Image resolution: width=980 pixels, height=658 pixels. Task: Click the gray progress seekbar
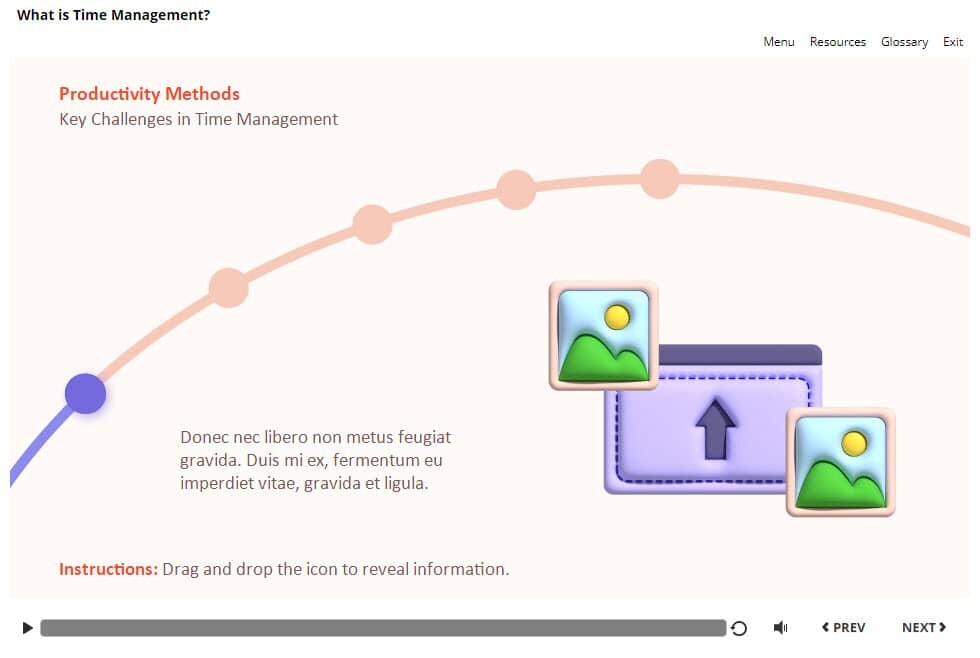click(383, 628)
